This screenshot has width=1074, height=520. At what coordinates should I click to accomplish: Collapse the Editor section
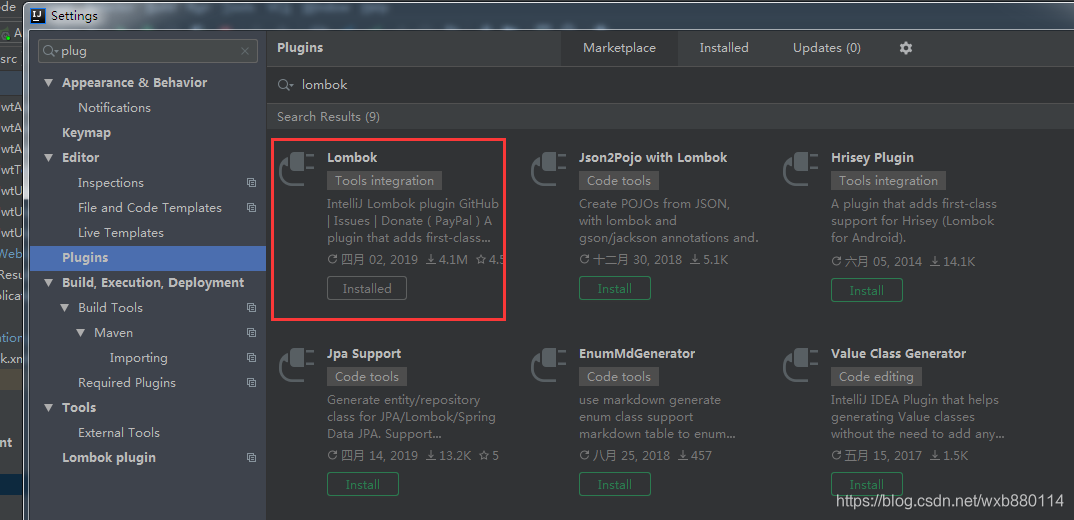(x=49, y=158)
